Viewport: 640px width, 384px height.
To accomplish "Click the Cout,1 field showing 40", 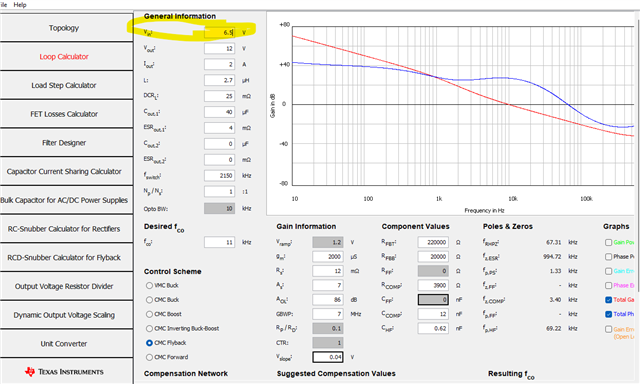I will pos(220,112).
